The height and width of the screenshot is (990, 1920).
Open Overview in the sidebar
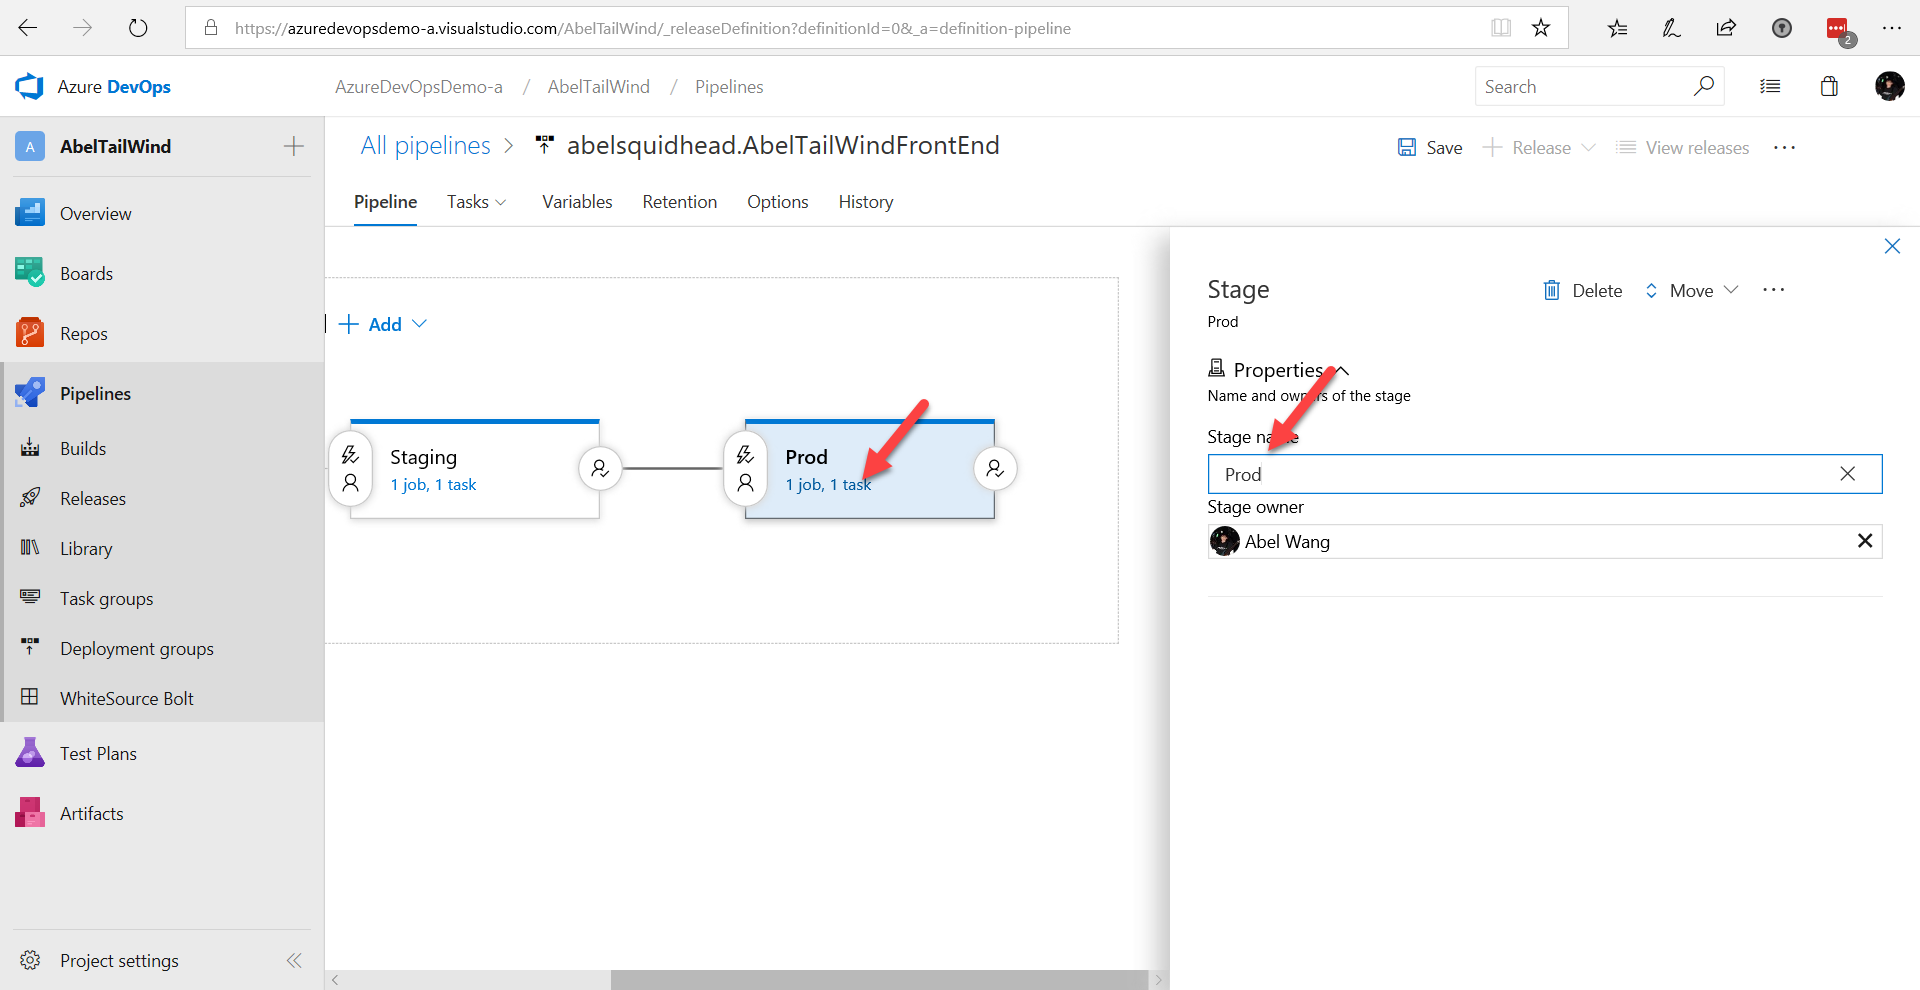pyautogui.click(x=162, y=213)
